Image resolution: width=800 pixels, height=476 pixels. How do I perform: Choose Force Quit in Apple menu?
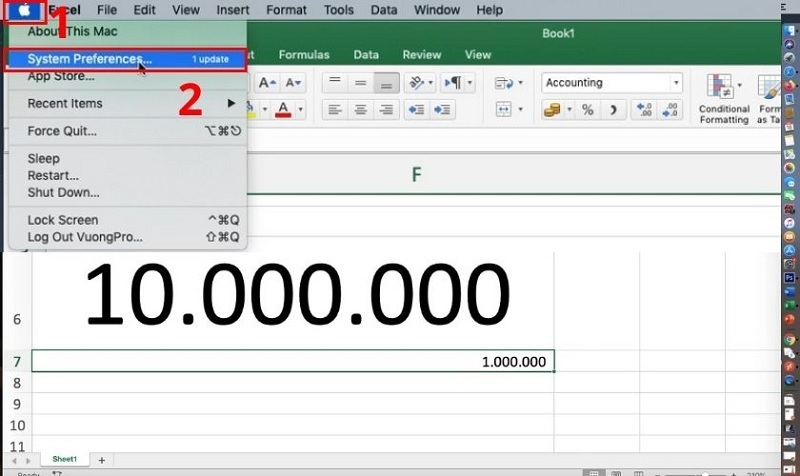(x=62, y=131)
